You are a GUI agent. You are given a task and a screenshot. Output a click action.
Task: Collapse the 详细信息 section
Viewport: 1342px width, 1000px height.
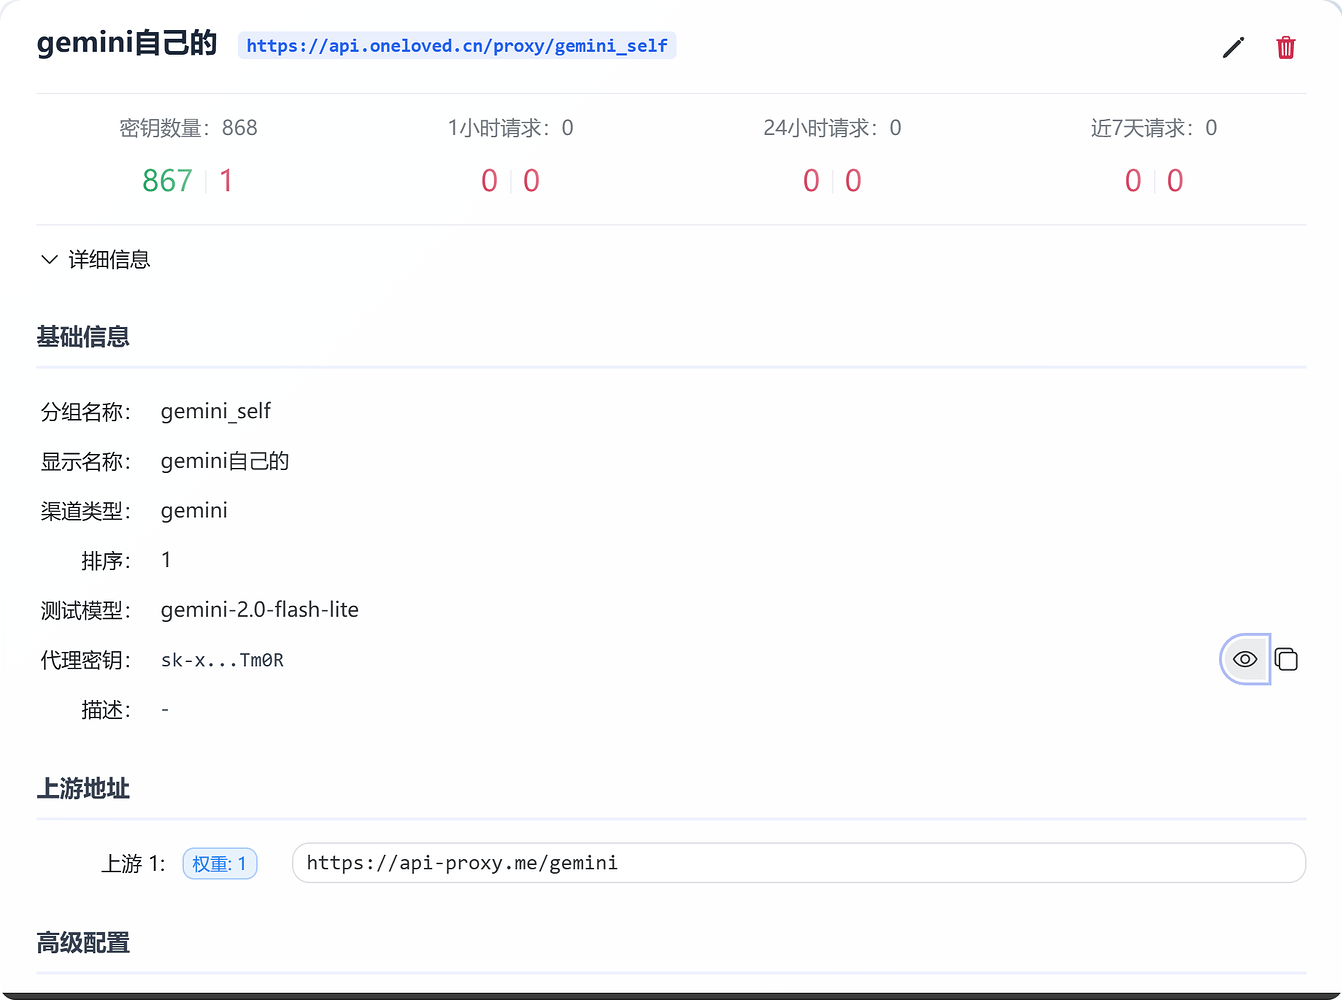95,260
